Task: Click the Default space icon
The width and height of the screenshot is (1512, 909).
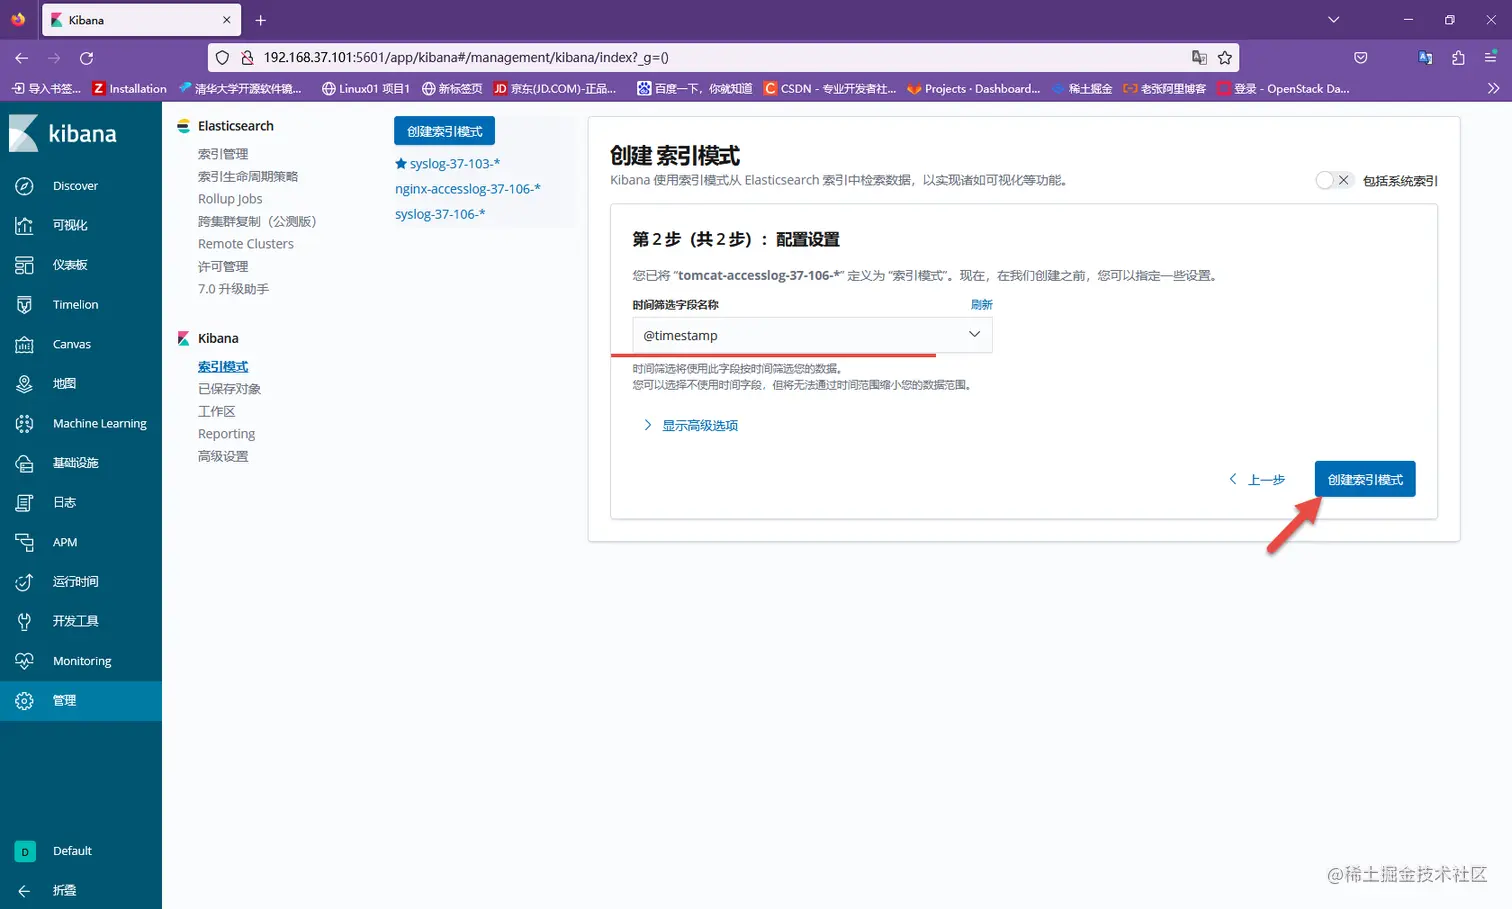Action: coord(24,850)
